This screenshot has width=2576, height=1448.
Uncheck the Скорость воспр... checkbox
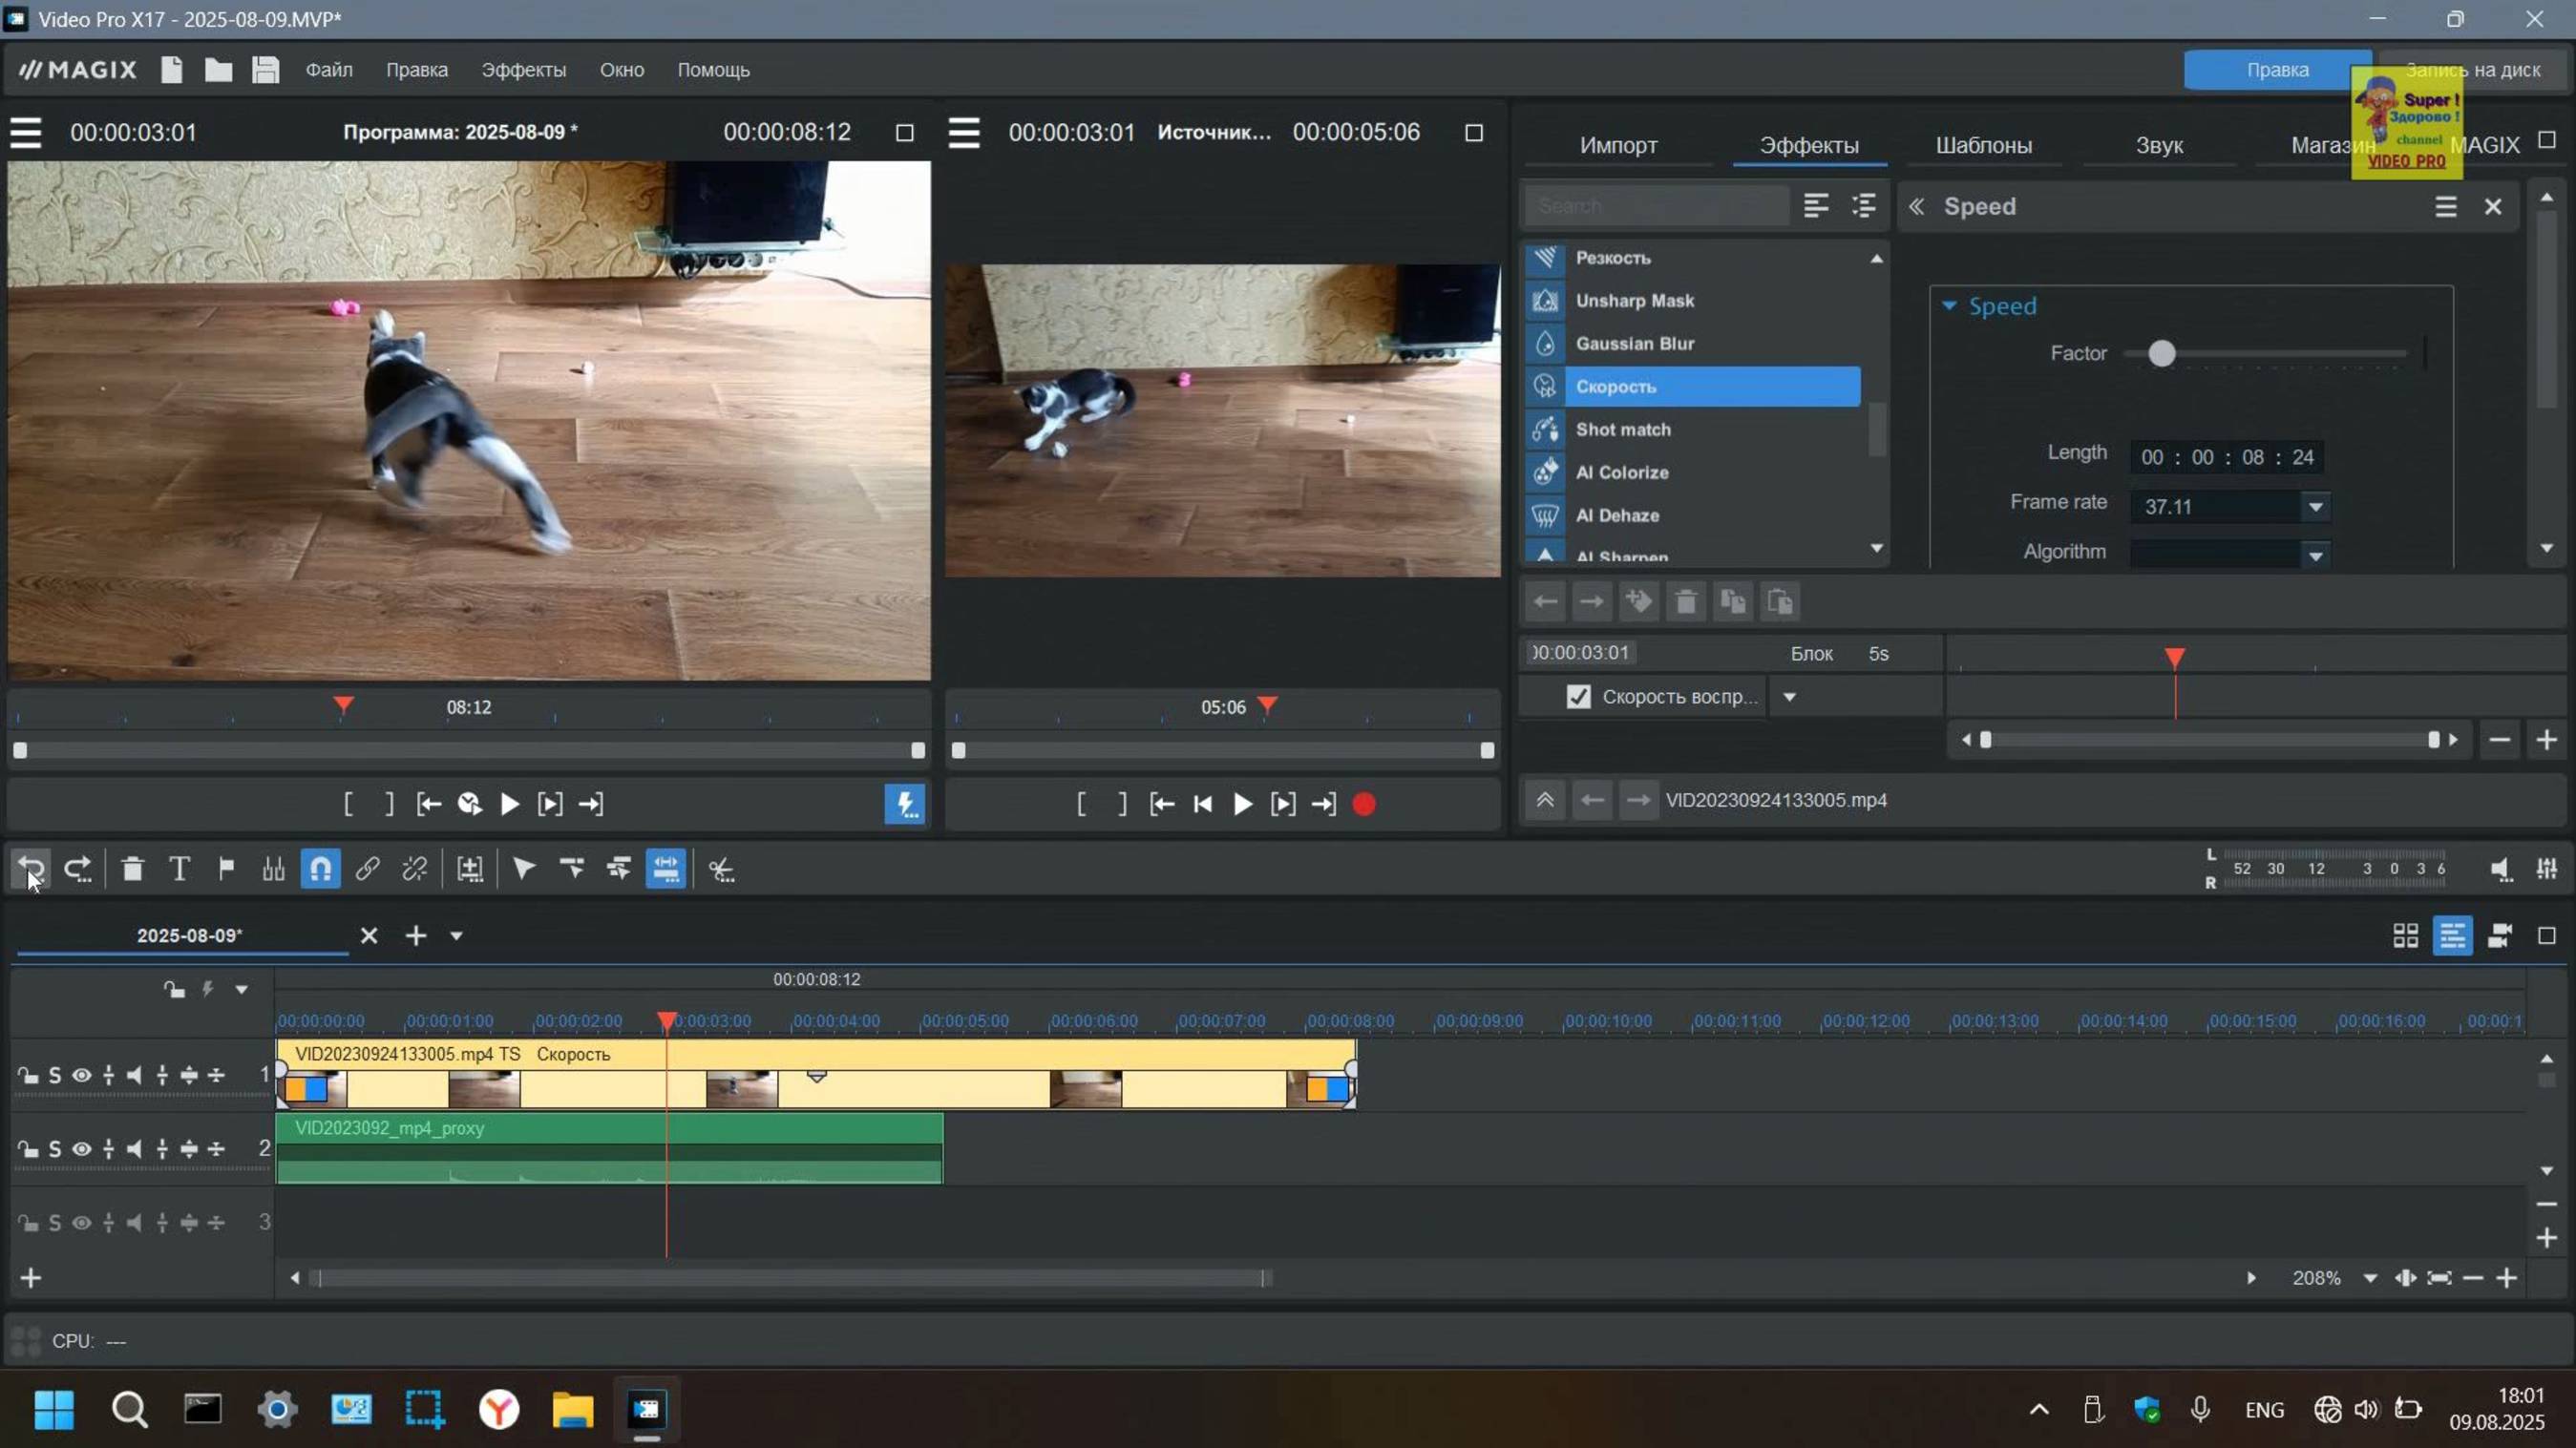1578,697
